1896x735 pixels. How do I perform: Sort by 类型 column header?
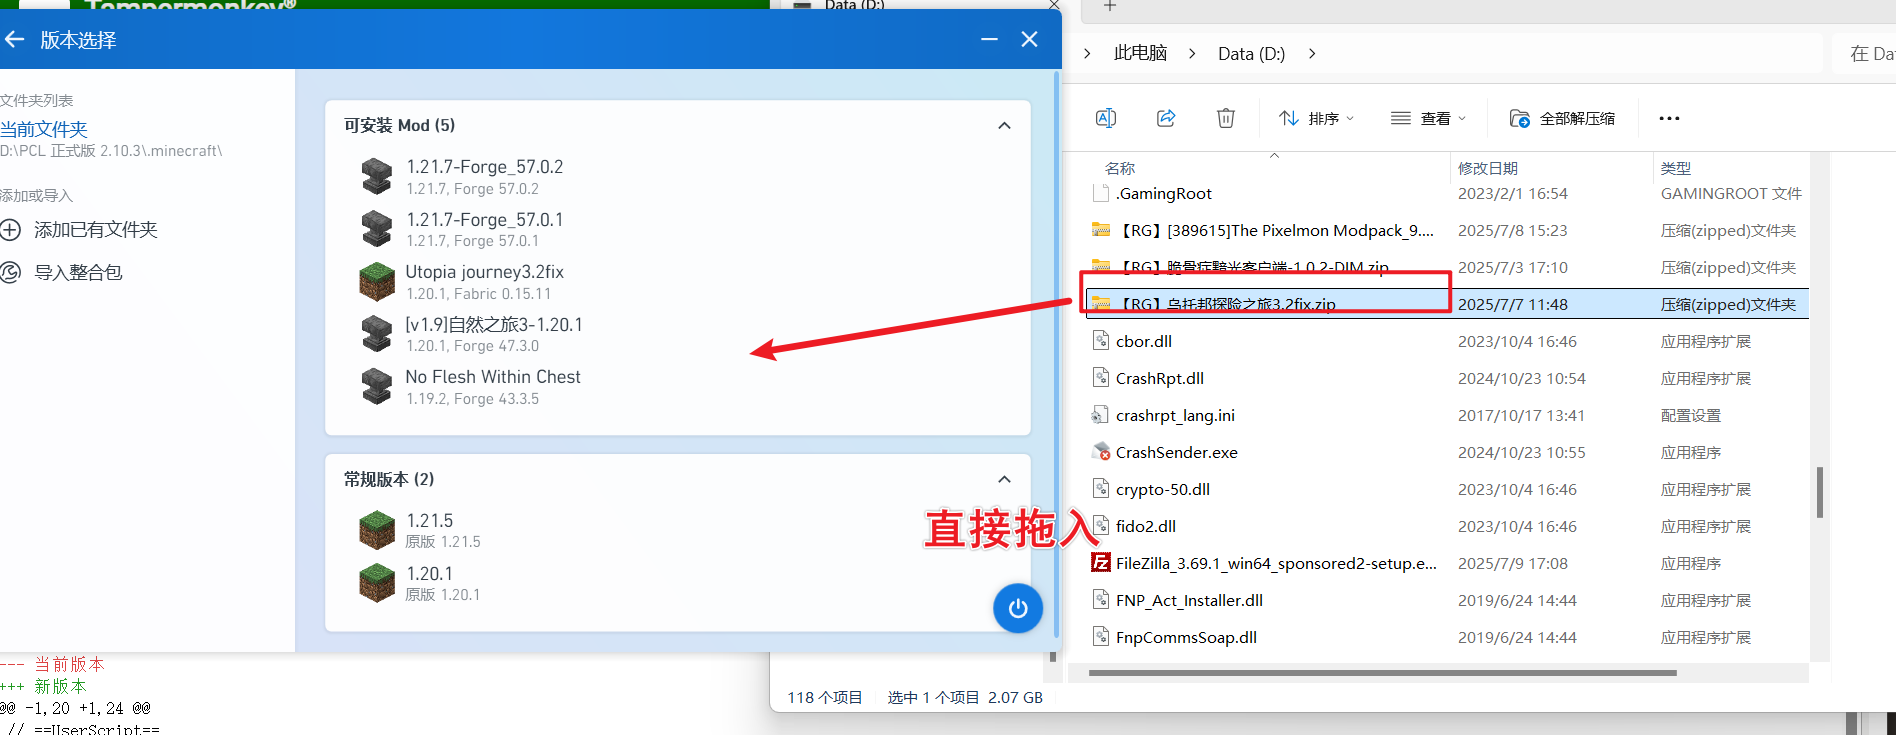1676,168
